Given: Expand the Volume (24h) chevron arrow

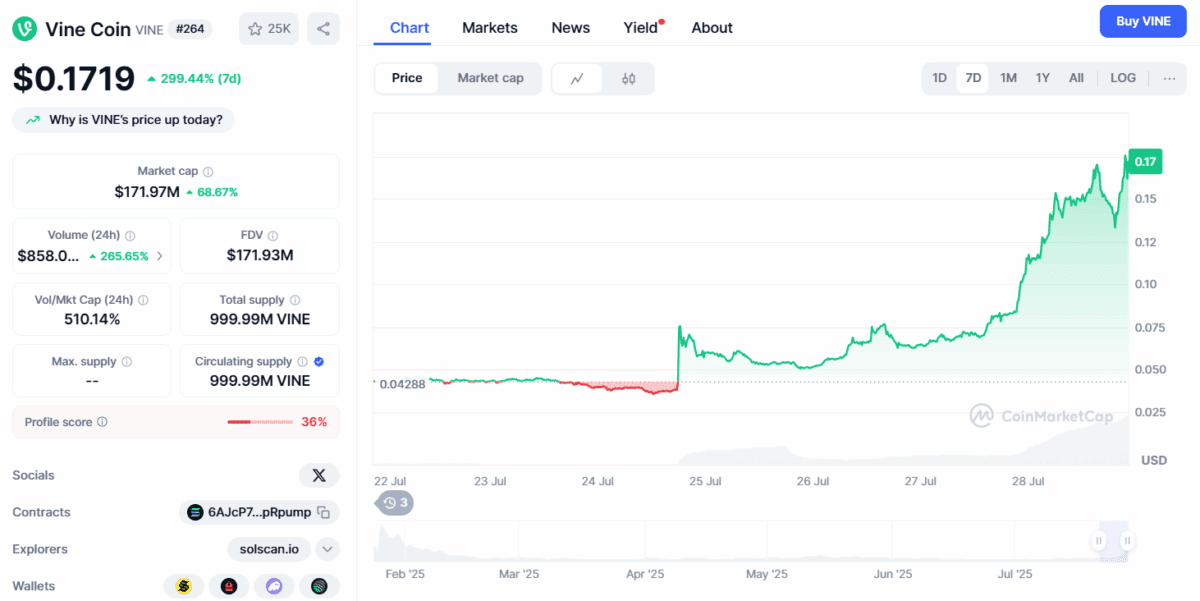Looking at the screenshot, I should (159, 256).
